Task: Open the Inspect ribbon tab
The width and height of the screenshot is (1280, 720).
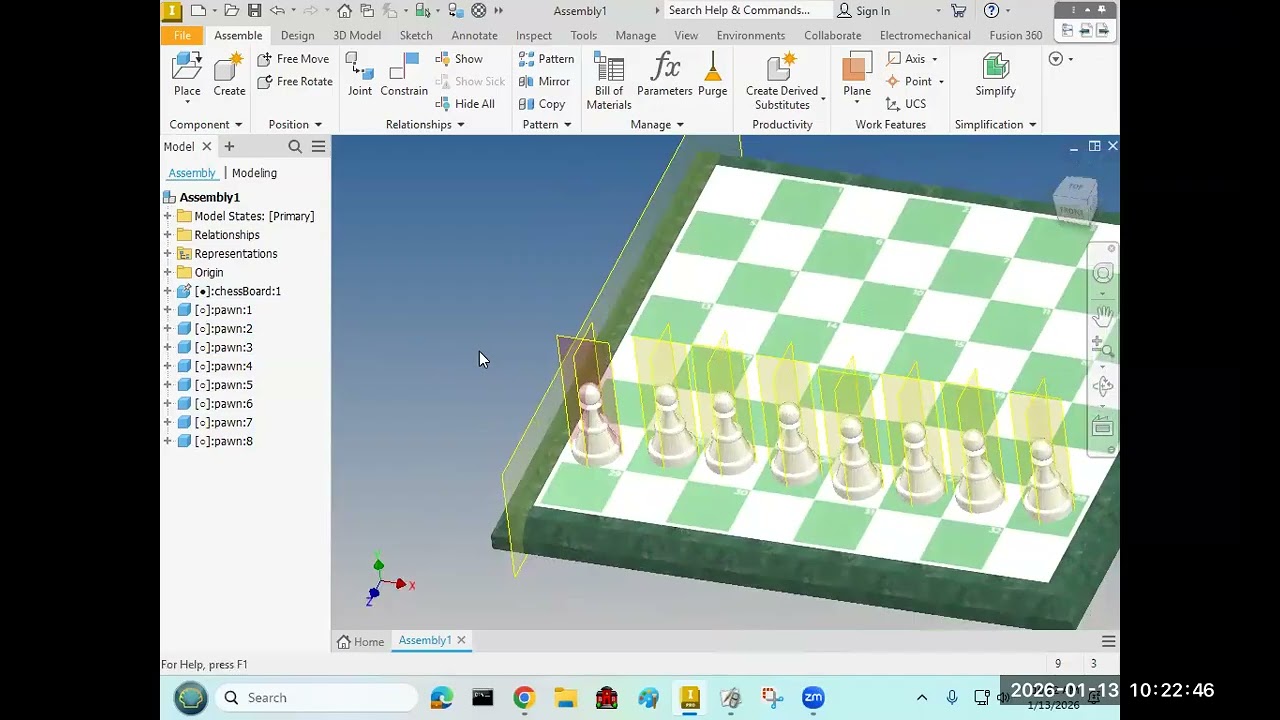Action: (534, 35)
